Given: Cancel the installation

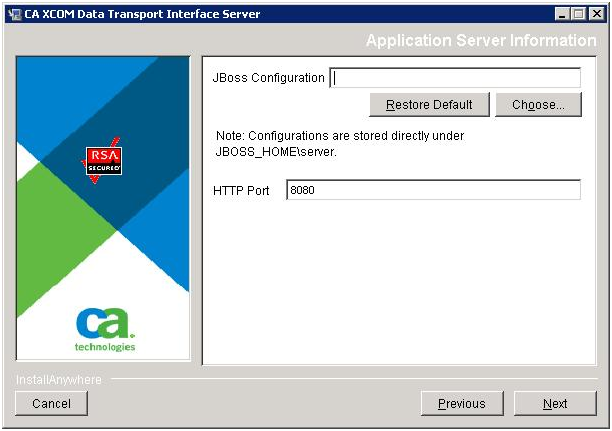Looking at the screenshot, I should (52, 403).
